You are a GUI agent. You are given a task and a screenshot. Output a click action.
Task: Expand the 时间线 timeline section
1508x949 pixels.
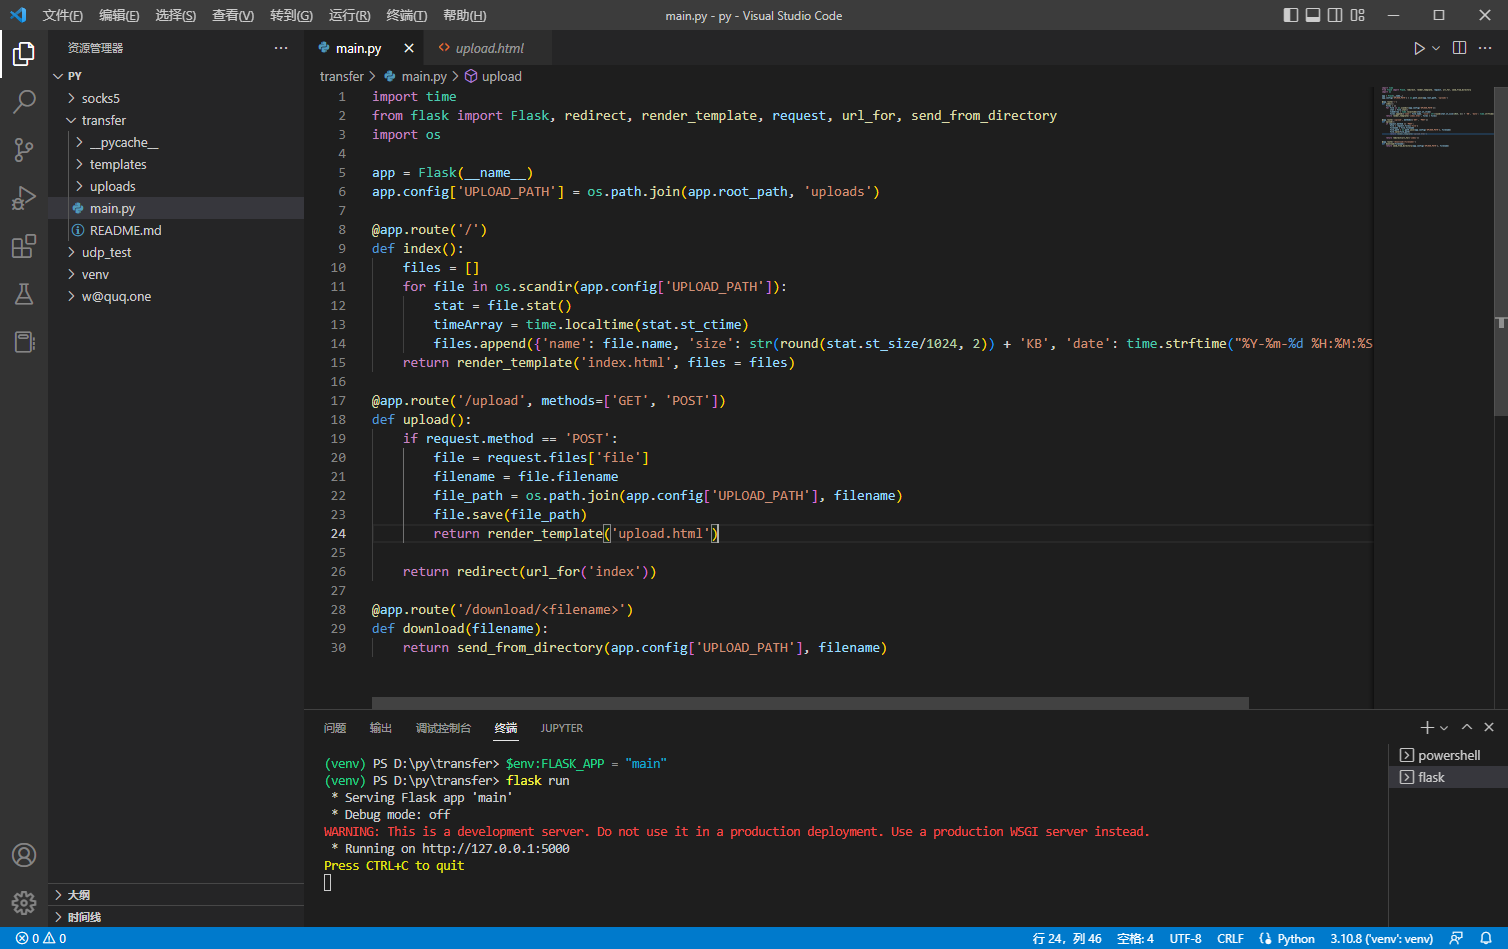(x=176, y=917)
